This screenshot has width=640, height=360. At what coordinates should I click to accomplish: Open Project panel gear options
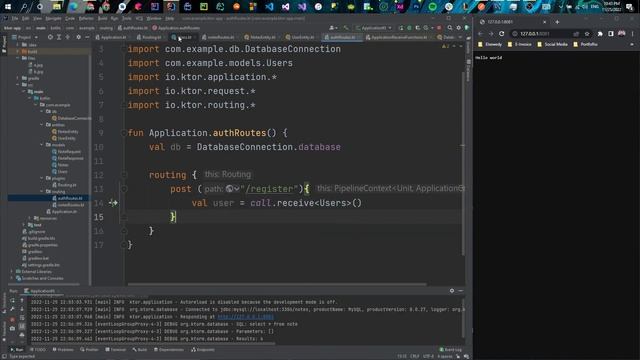(x=78, y=37)
